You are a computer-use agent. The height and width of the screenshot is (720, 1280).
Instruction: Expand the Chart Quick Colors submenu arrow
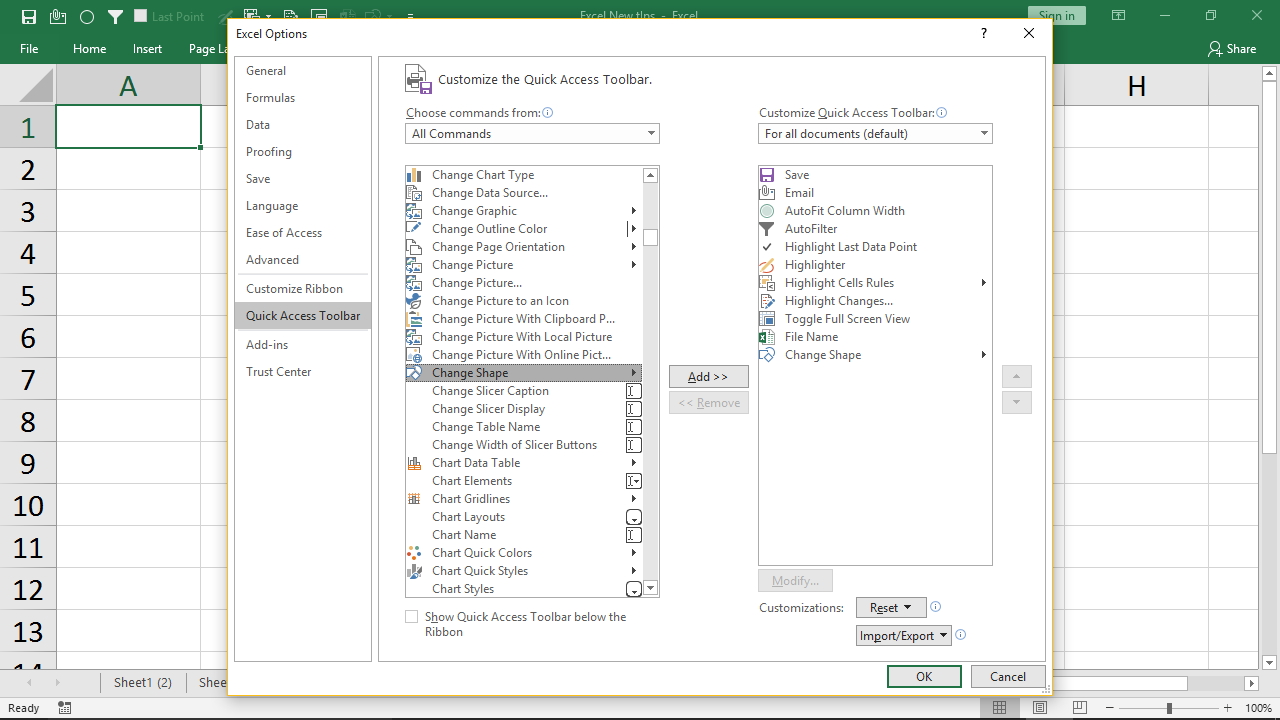pos(634,553)
